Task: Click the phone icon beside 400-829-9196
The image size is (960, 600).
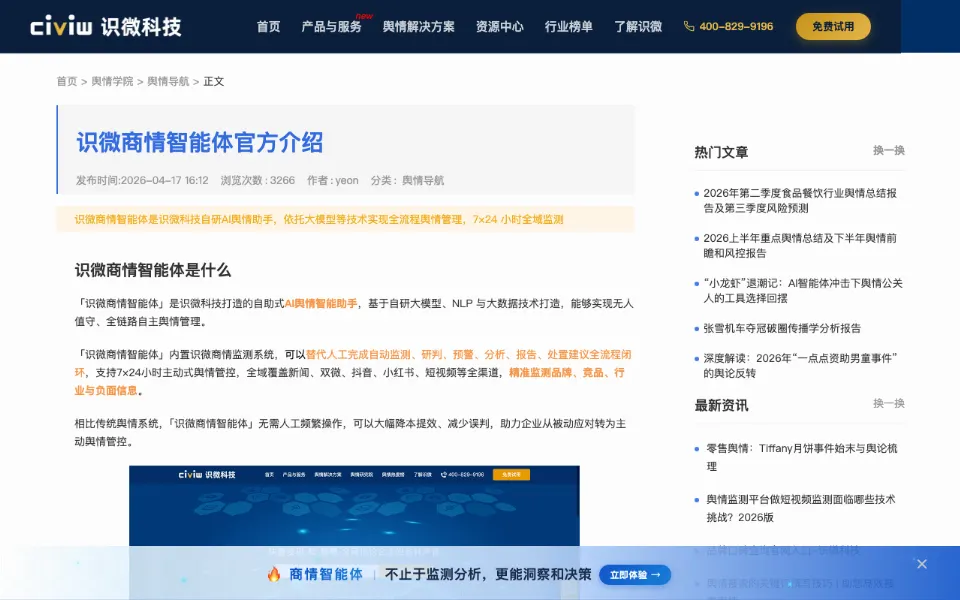Action: coord(689,26)
